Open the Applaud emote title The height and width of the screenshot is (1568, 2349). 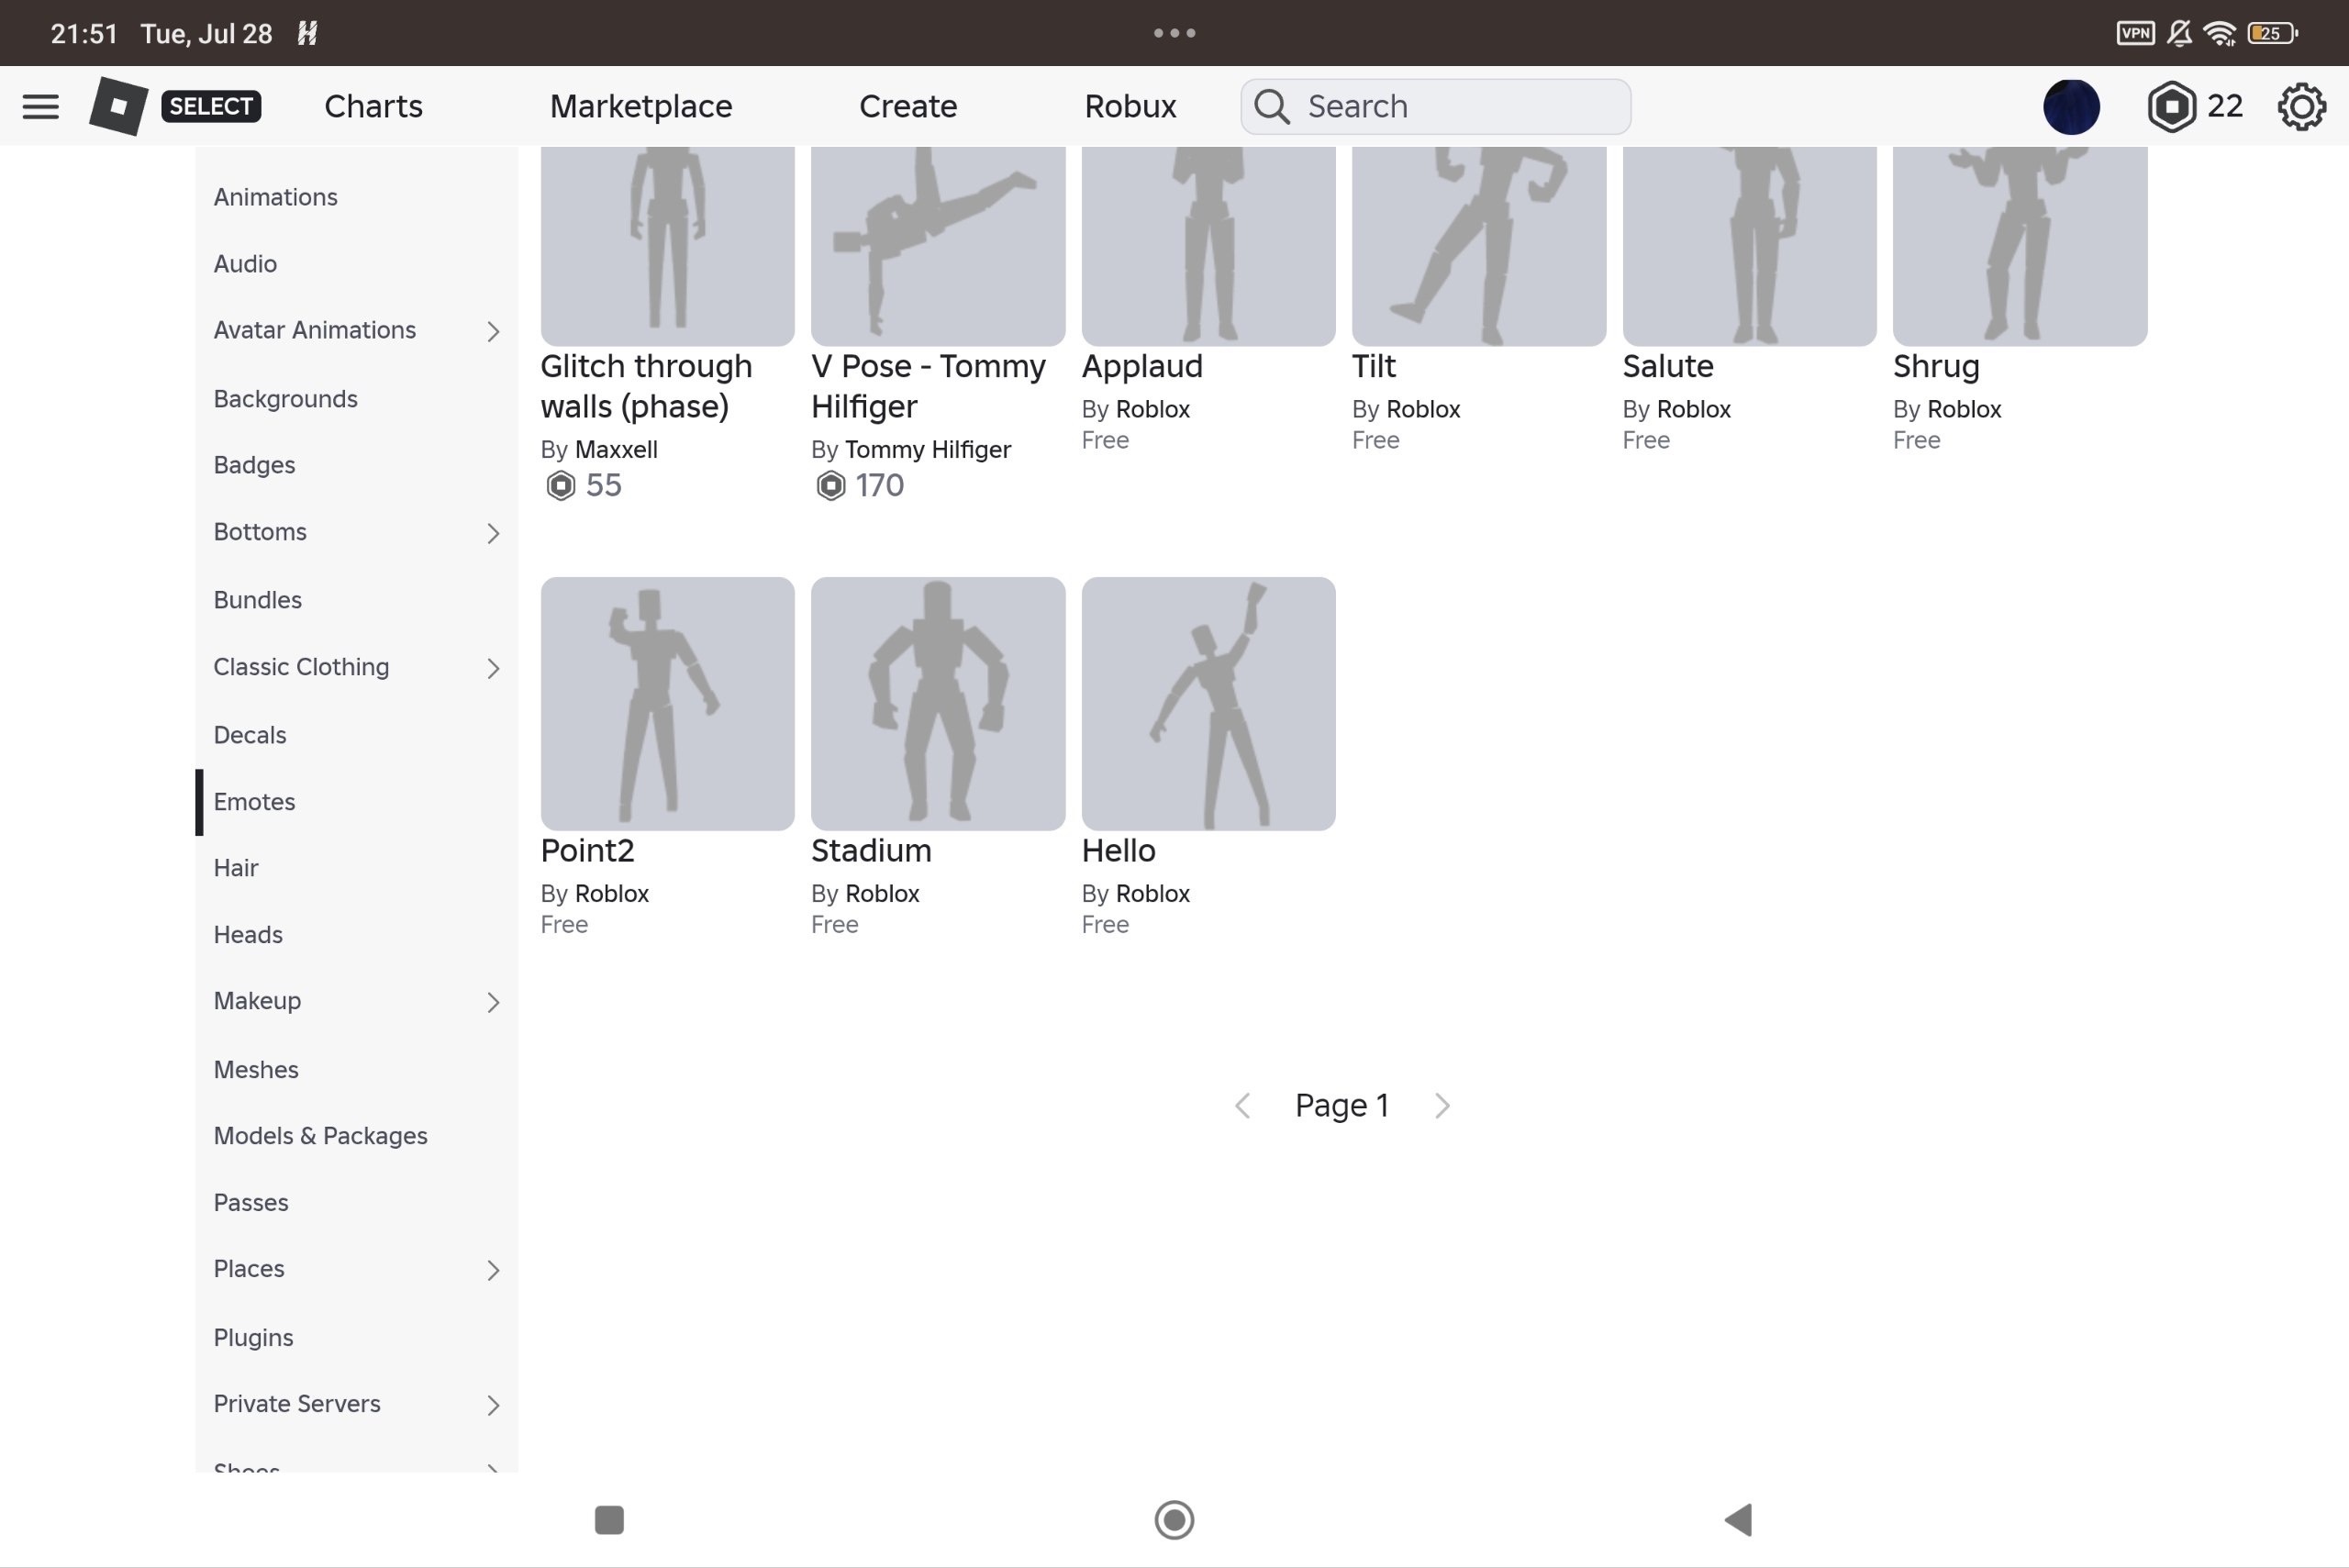pos(1142,366)
